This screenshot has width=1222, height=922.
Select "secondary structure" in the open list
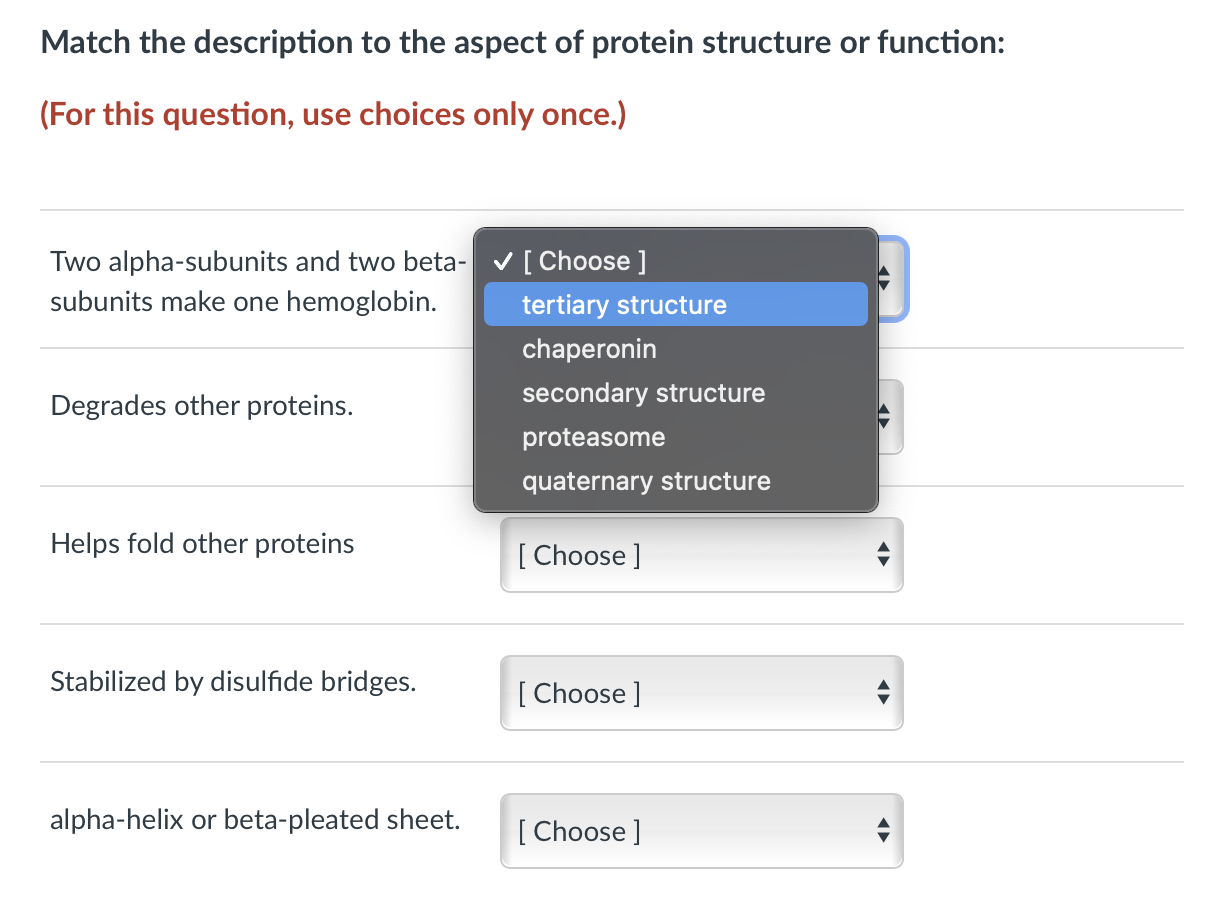click(643, 392)
